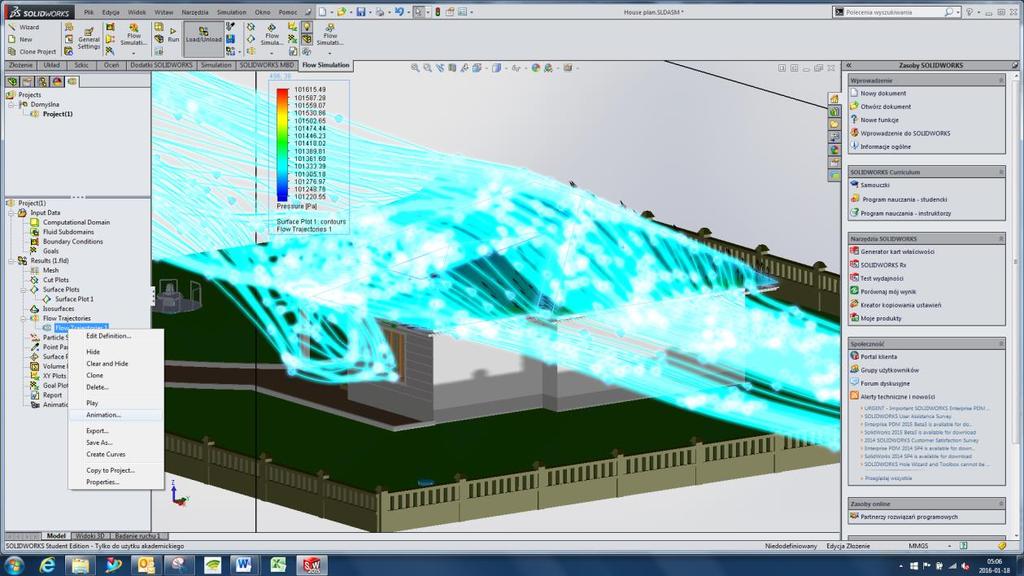
Task: Click the New project button
Action: (x=20, y=40)
